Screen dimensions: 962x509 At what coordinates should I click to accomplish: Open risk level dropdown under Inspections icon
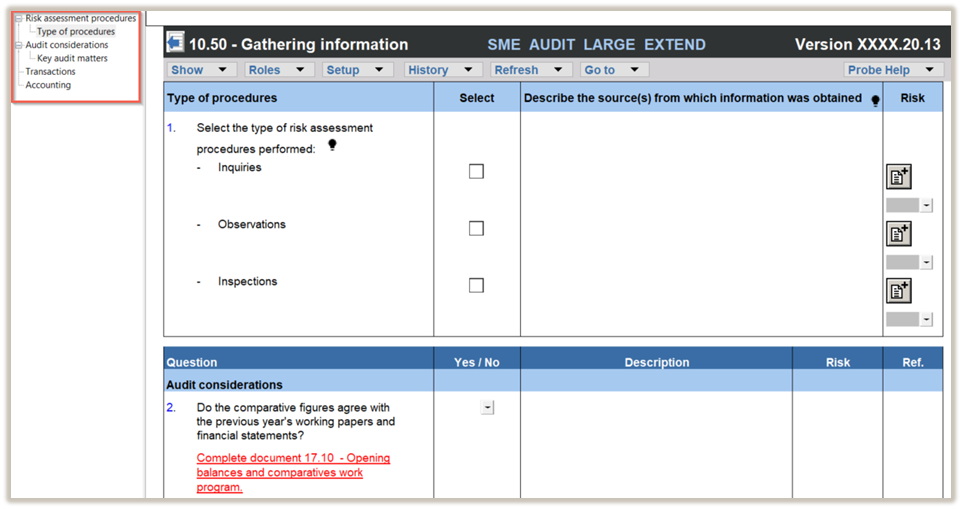click(x=926, y=319)
